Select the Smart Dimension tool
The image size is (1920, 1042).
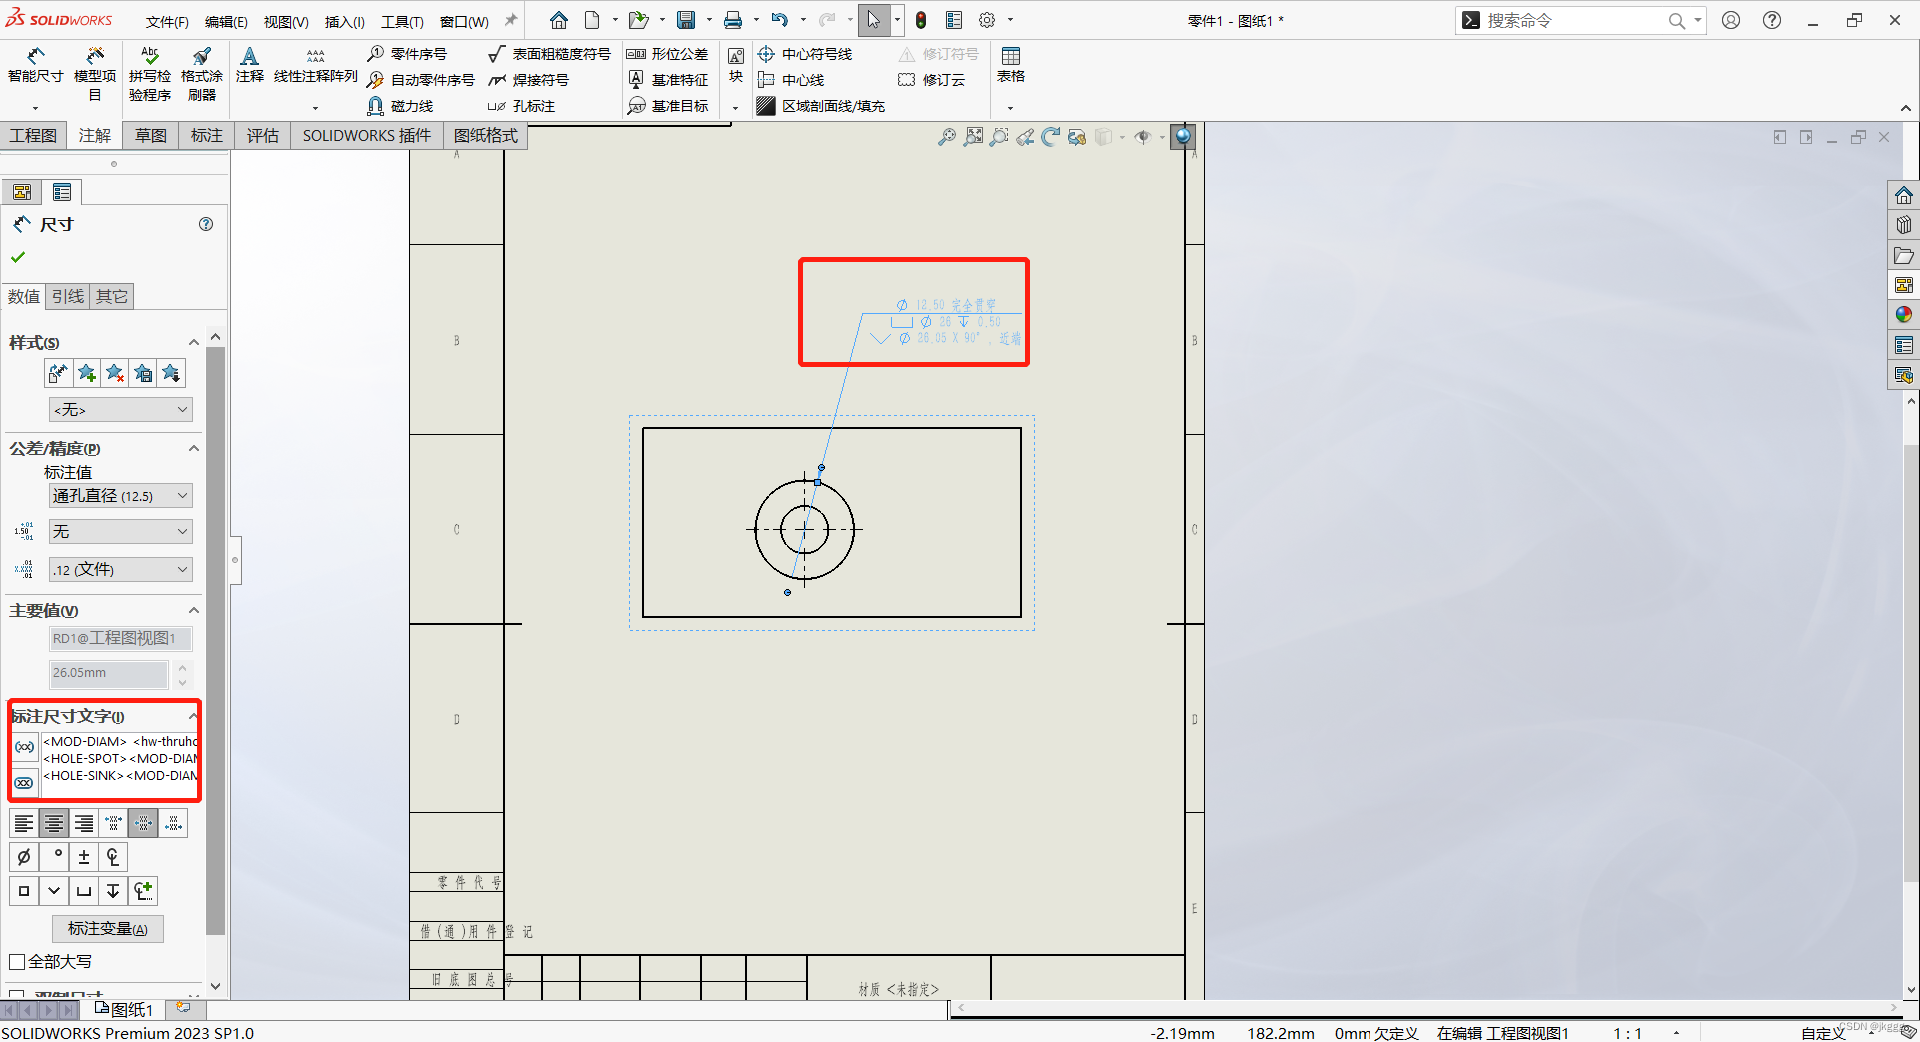35,65
